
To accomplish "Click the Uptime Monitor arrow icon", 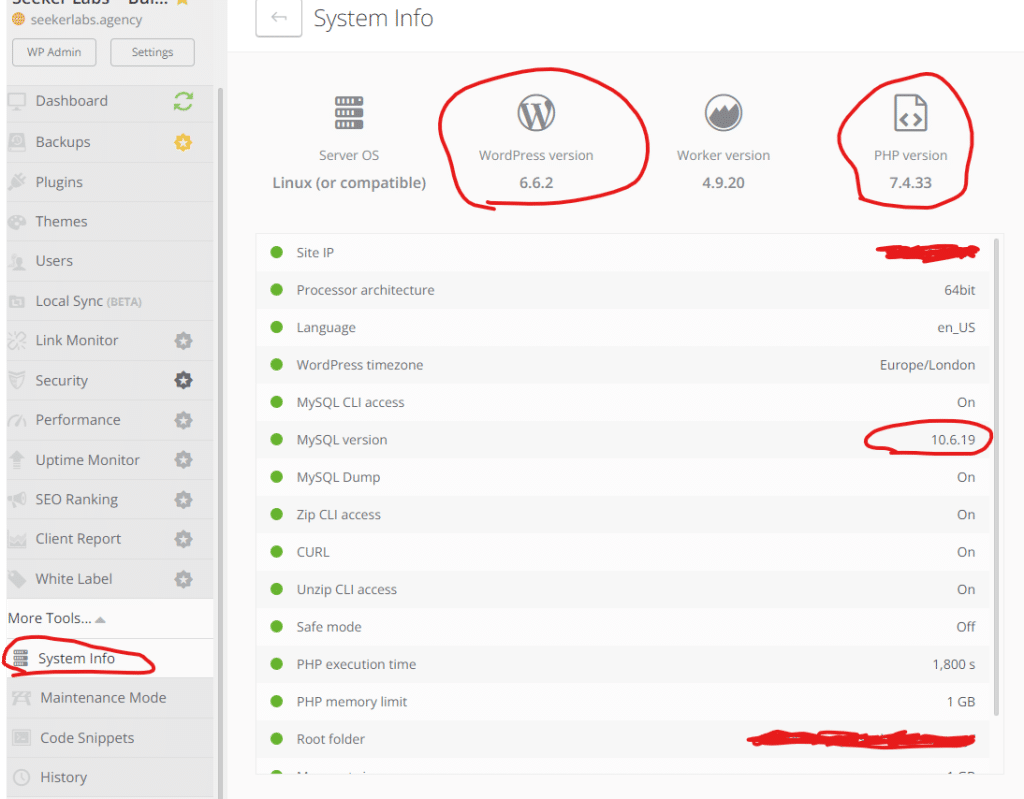I will (x=17, y=460).
